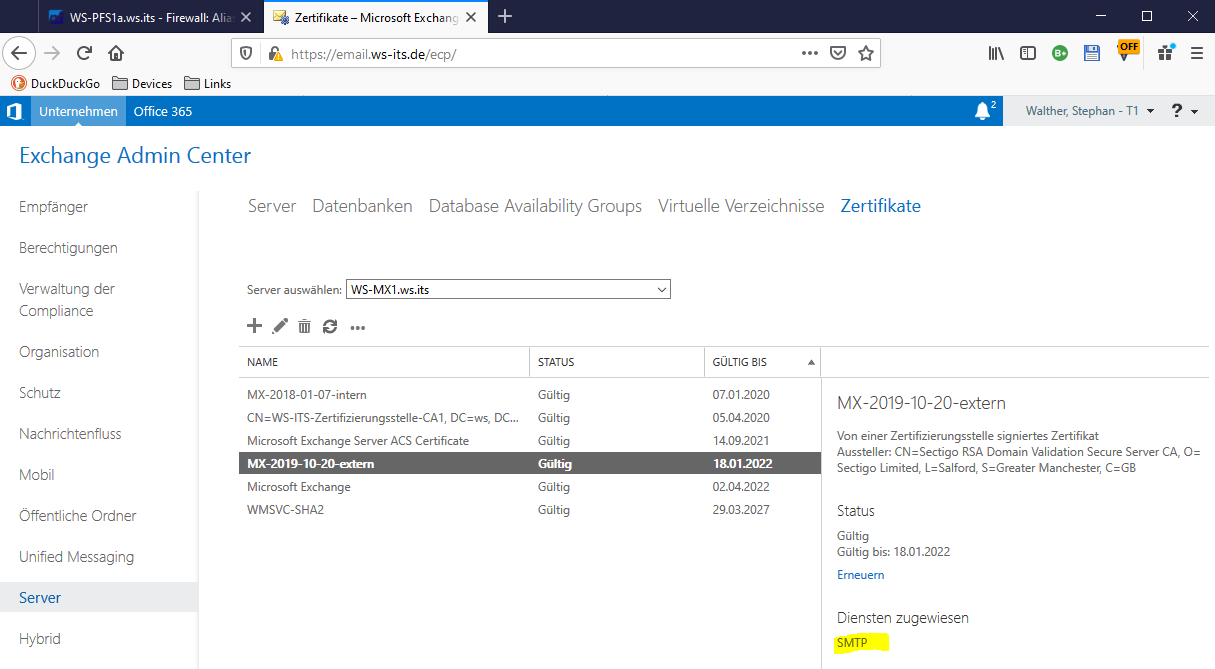Screen dimensions: 1215x669
Task: Click the blue floppy disk extension icon
Action: [1092, 53]
